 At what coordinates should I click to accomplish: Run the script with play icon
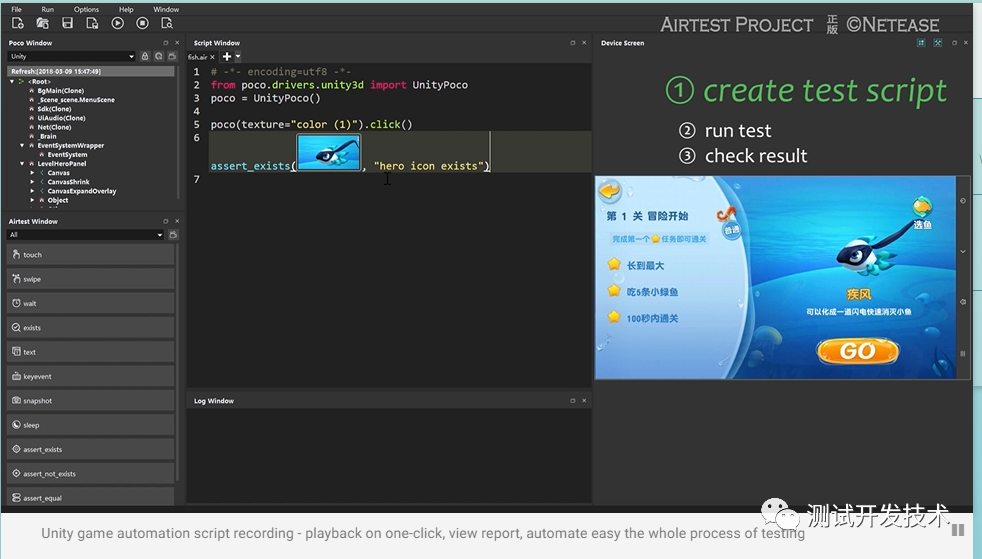pyautogui.click(x=118, y=23)
